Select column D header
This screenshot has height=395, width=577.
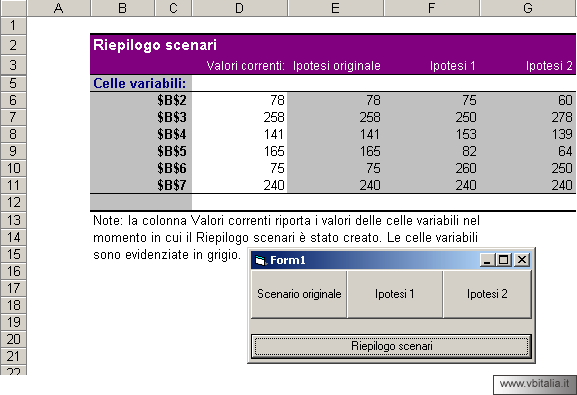coord(240,8)
